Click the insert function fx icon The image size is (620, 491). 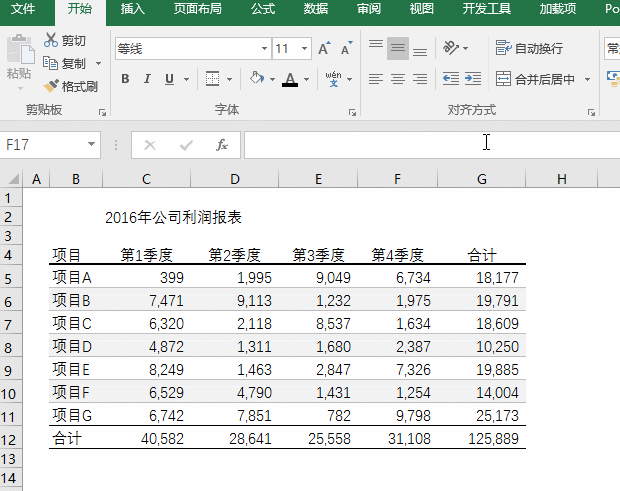(x=222, y=145)
